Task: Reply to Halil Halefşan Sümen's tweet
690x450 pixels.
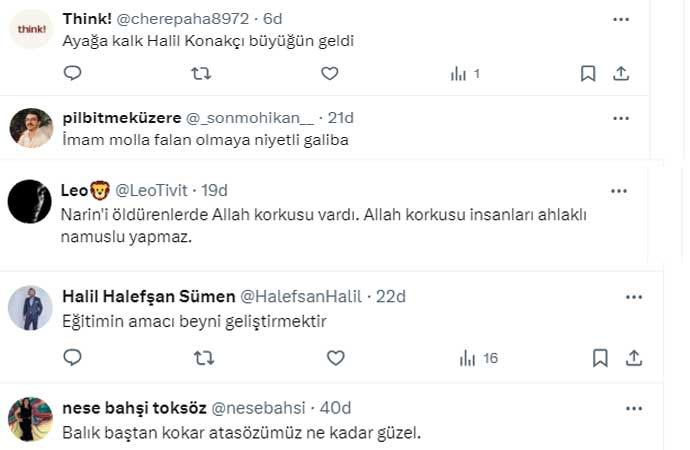Action: (72, 358)
